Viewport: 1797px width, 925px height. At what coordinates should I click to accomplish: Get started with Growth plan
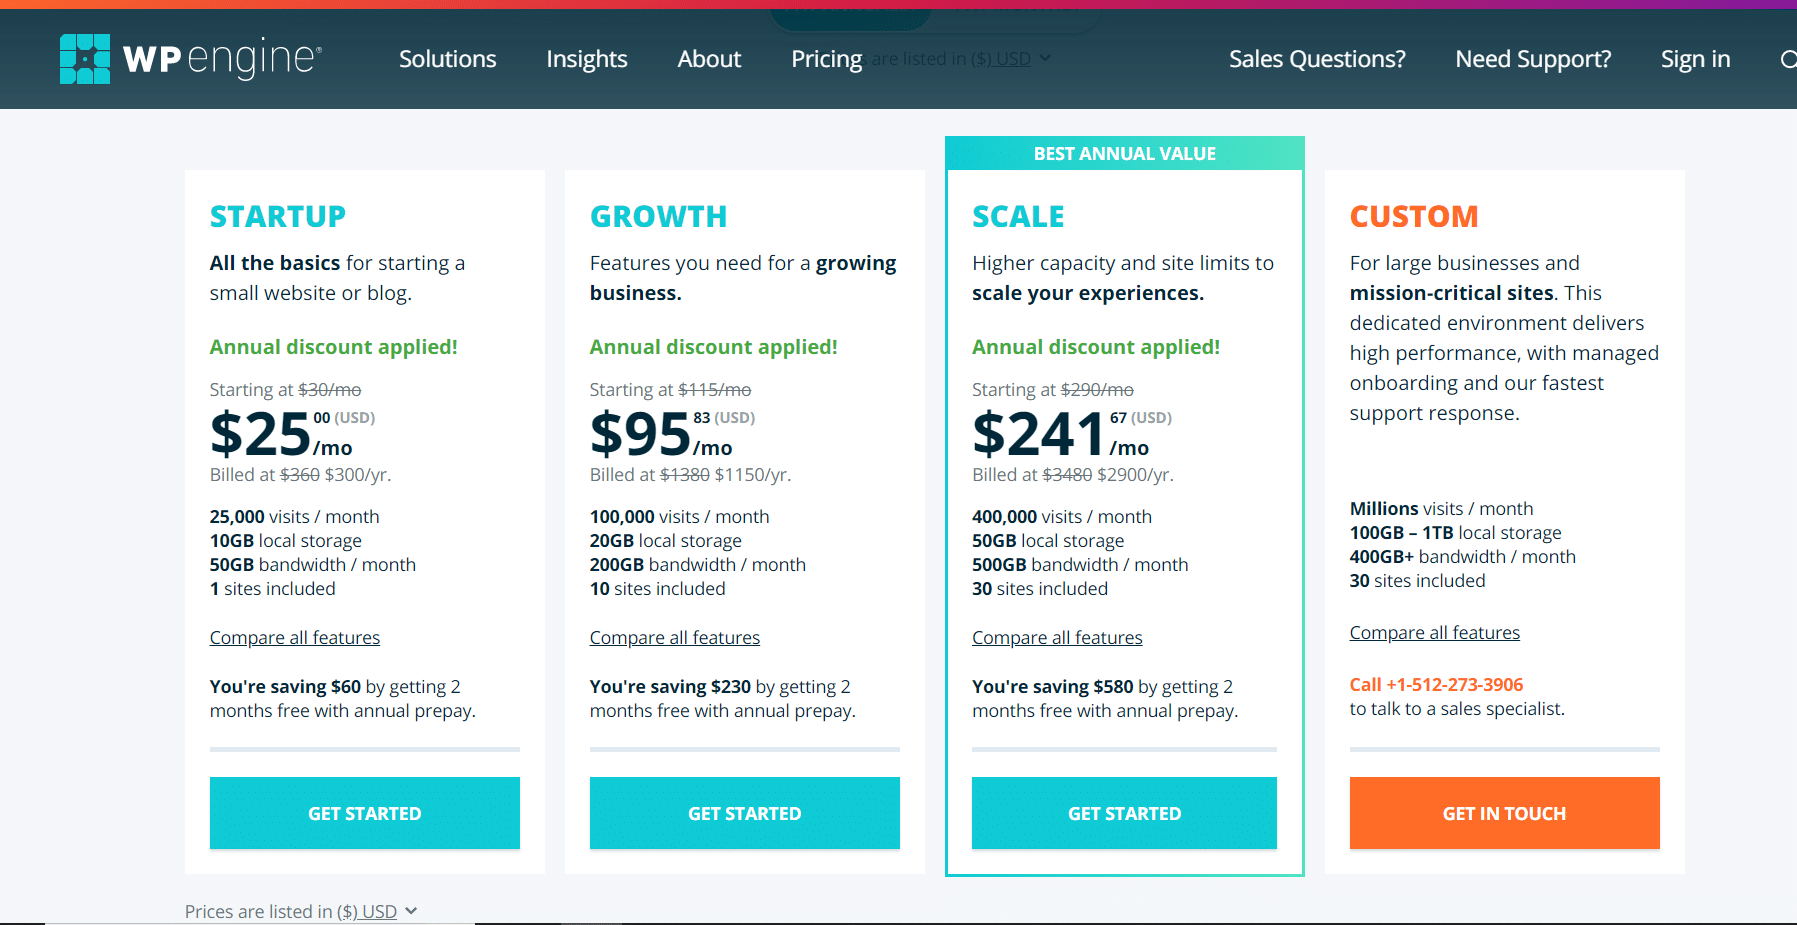tap(744, 813)
